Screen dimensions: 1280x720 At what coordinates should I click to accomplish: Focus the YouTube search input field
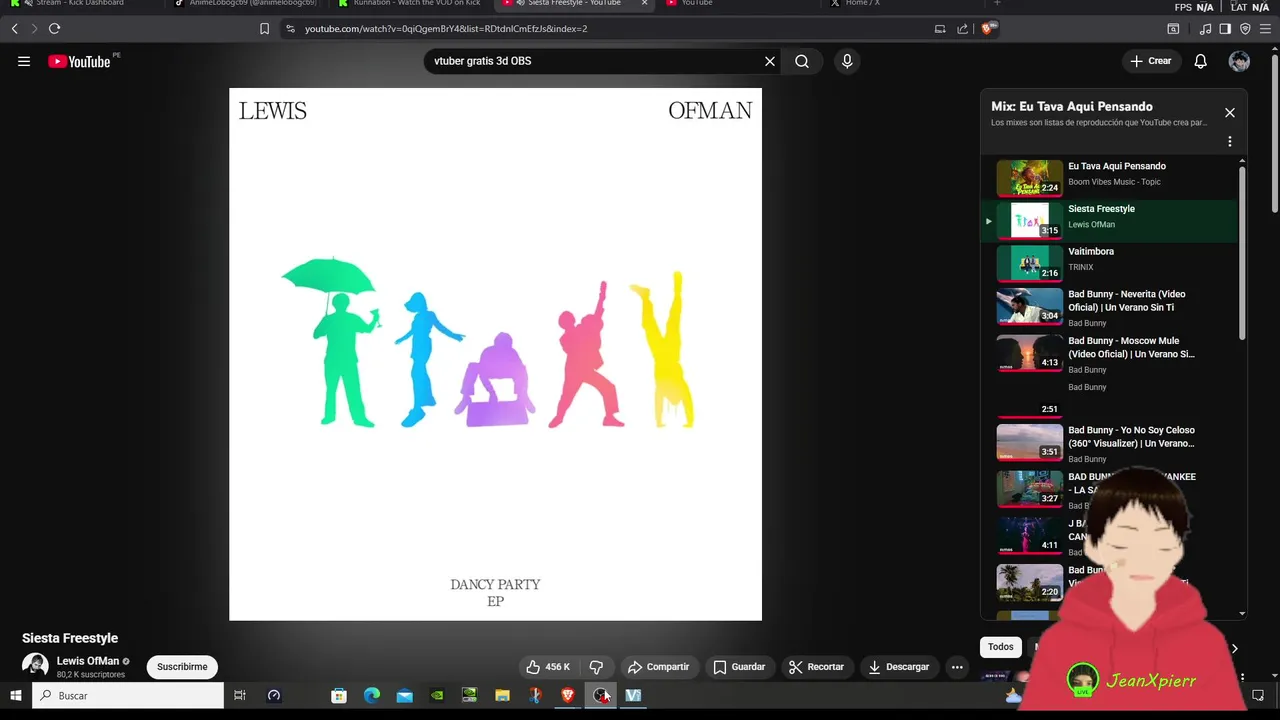pos(595,61)
